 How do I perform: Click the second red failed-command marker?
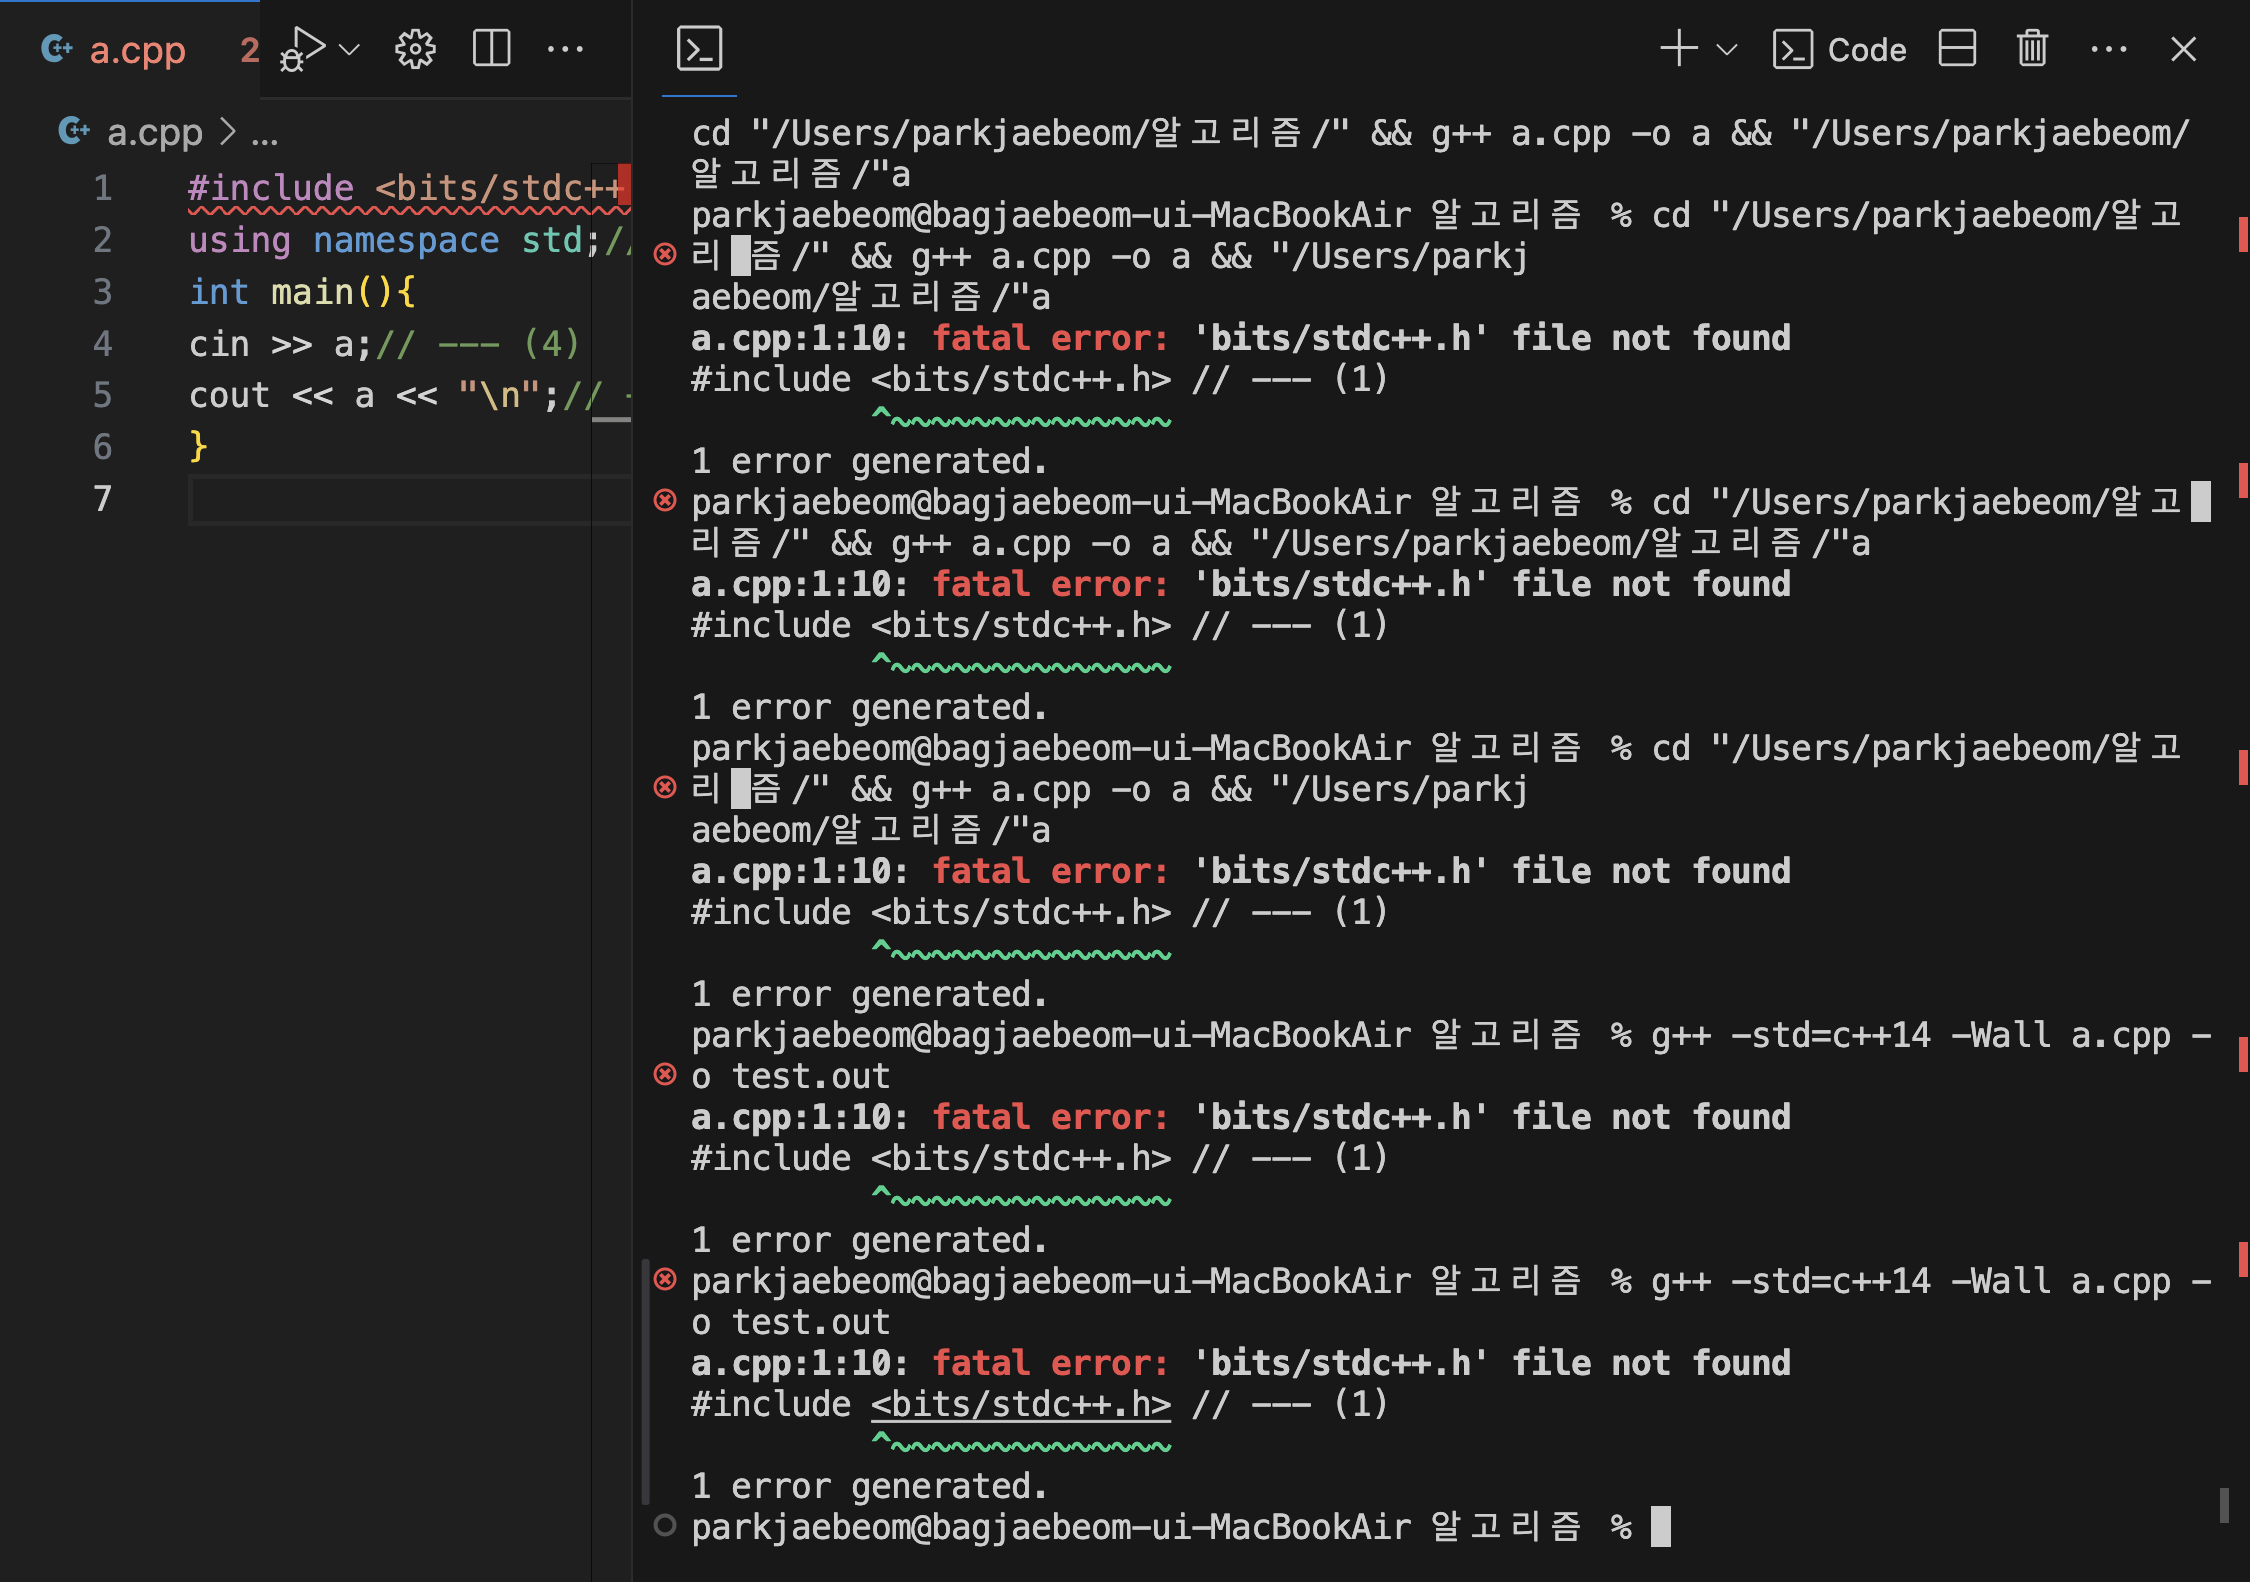pyautogui.click(x=665, y=500)
